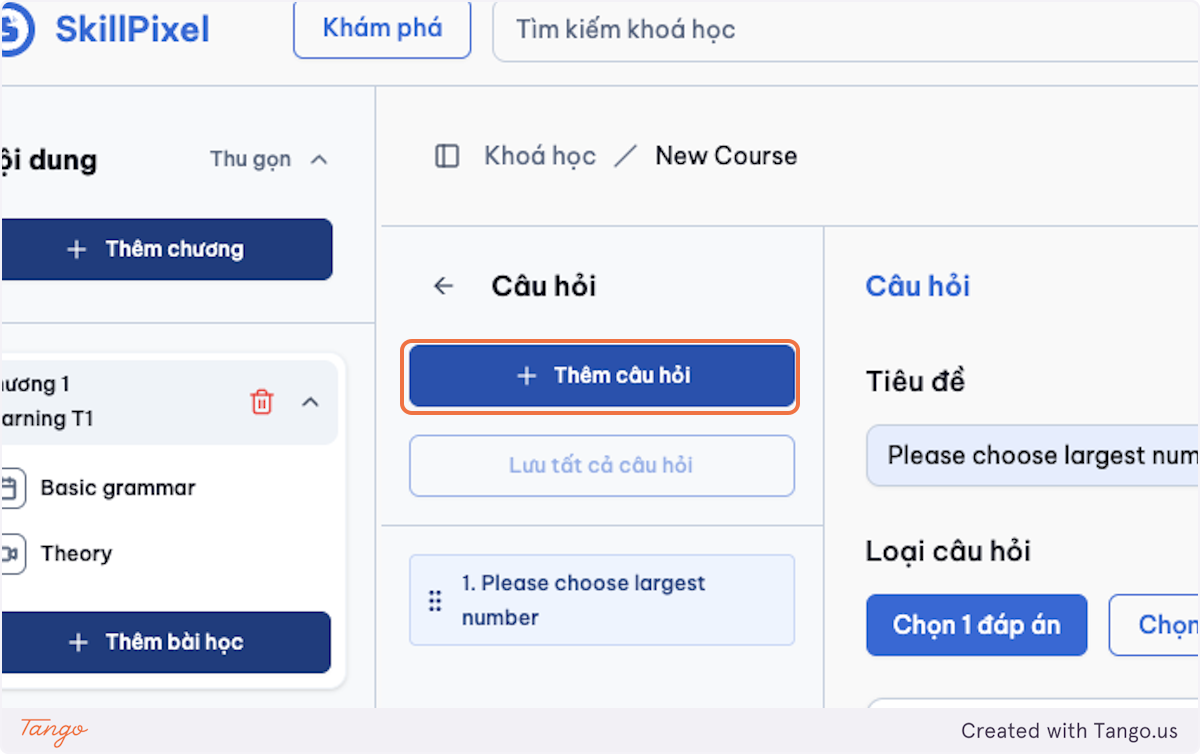The height and width of the screenshot is (754, 1200).
Task: Click the Basic grammar lesson icon
Action: (11, 489)
